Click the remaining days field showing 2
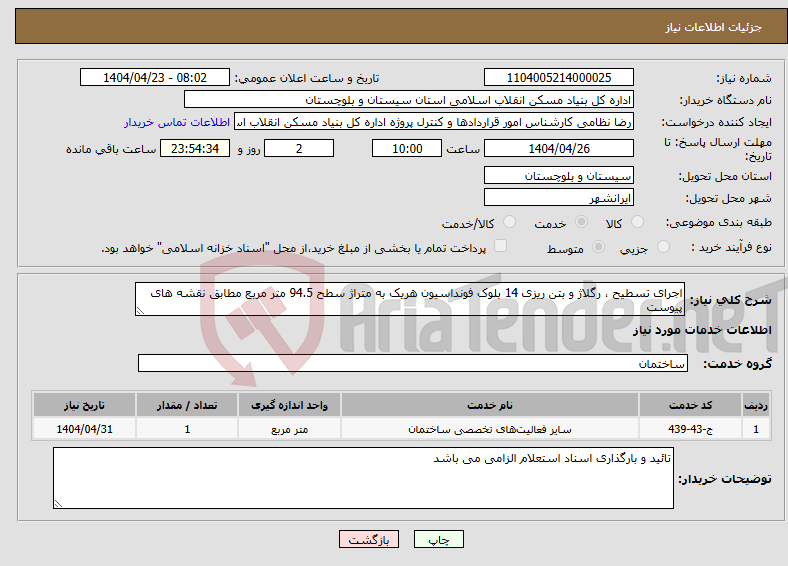 [299, 148]
